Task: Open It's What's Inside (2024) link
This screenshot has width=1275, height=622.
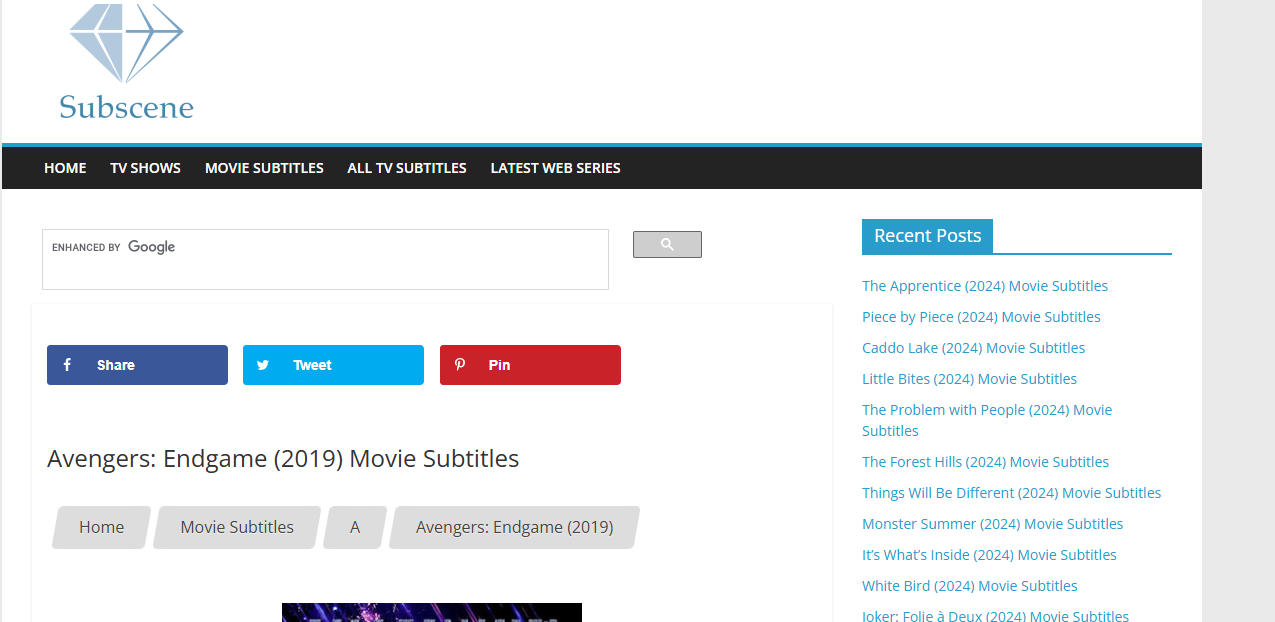Action: (x=989, y=555)
